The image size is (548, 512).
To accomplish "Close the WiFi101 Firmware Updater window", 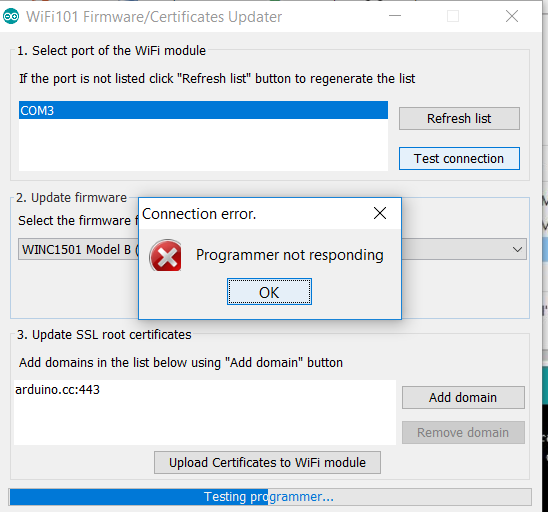I will 512,16.
